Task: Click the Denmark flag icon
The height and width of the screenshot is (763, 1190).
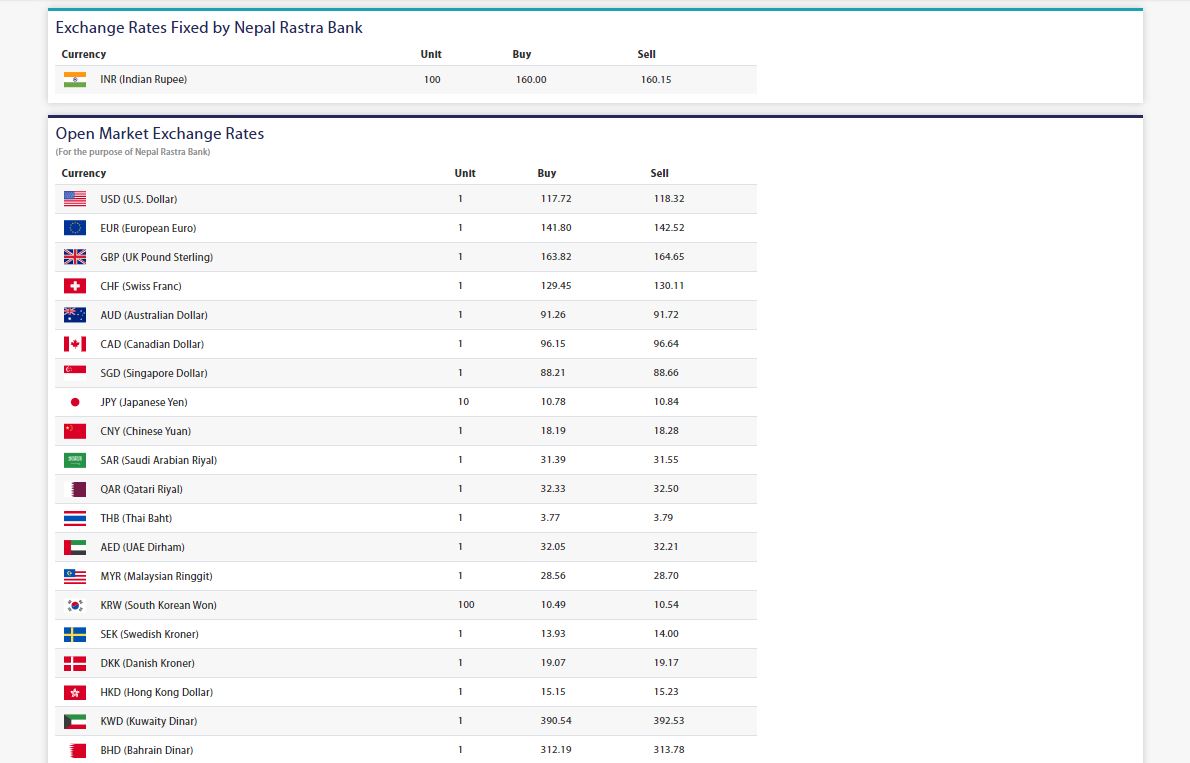Action: point(74,664)
